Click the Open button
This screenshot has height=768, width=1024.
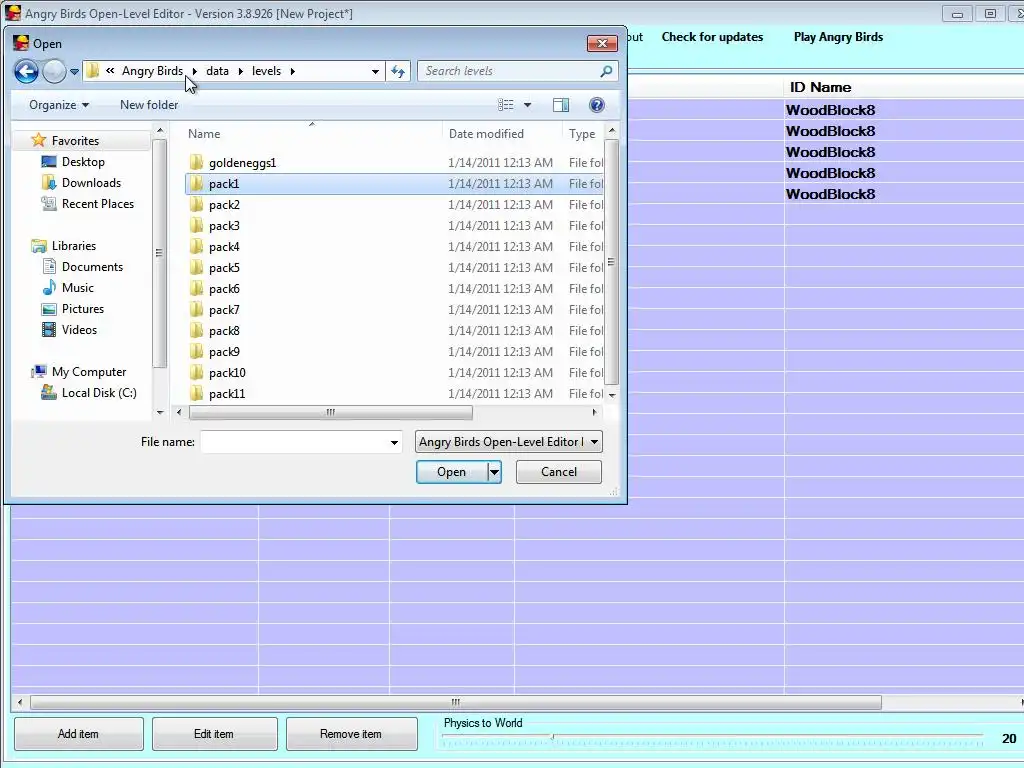point(452,472)
